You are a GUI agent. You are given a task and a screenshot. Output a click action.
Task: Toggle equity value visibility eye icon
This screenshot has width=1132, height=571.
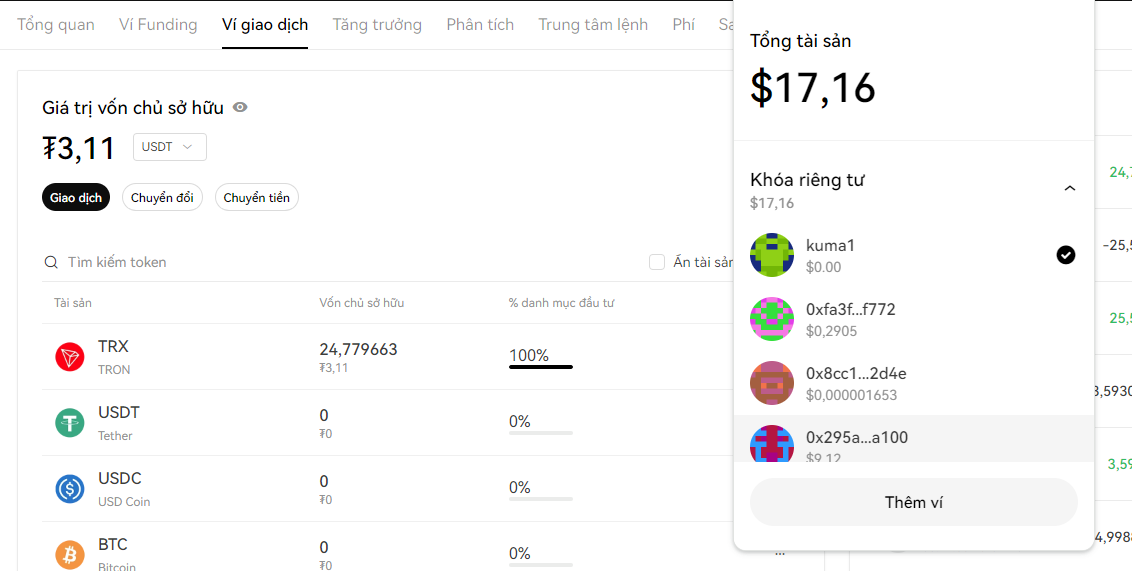pos(240,107)
